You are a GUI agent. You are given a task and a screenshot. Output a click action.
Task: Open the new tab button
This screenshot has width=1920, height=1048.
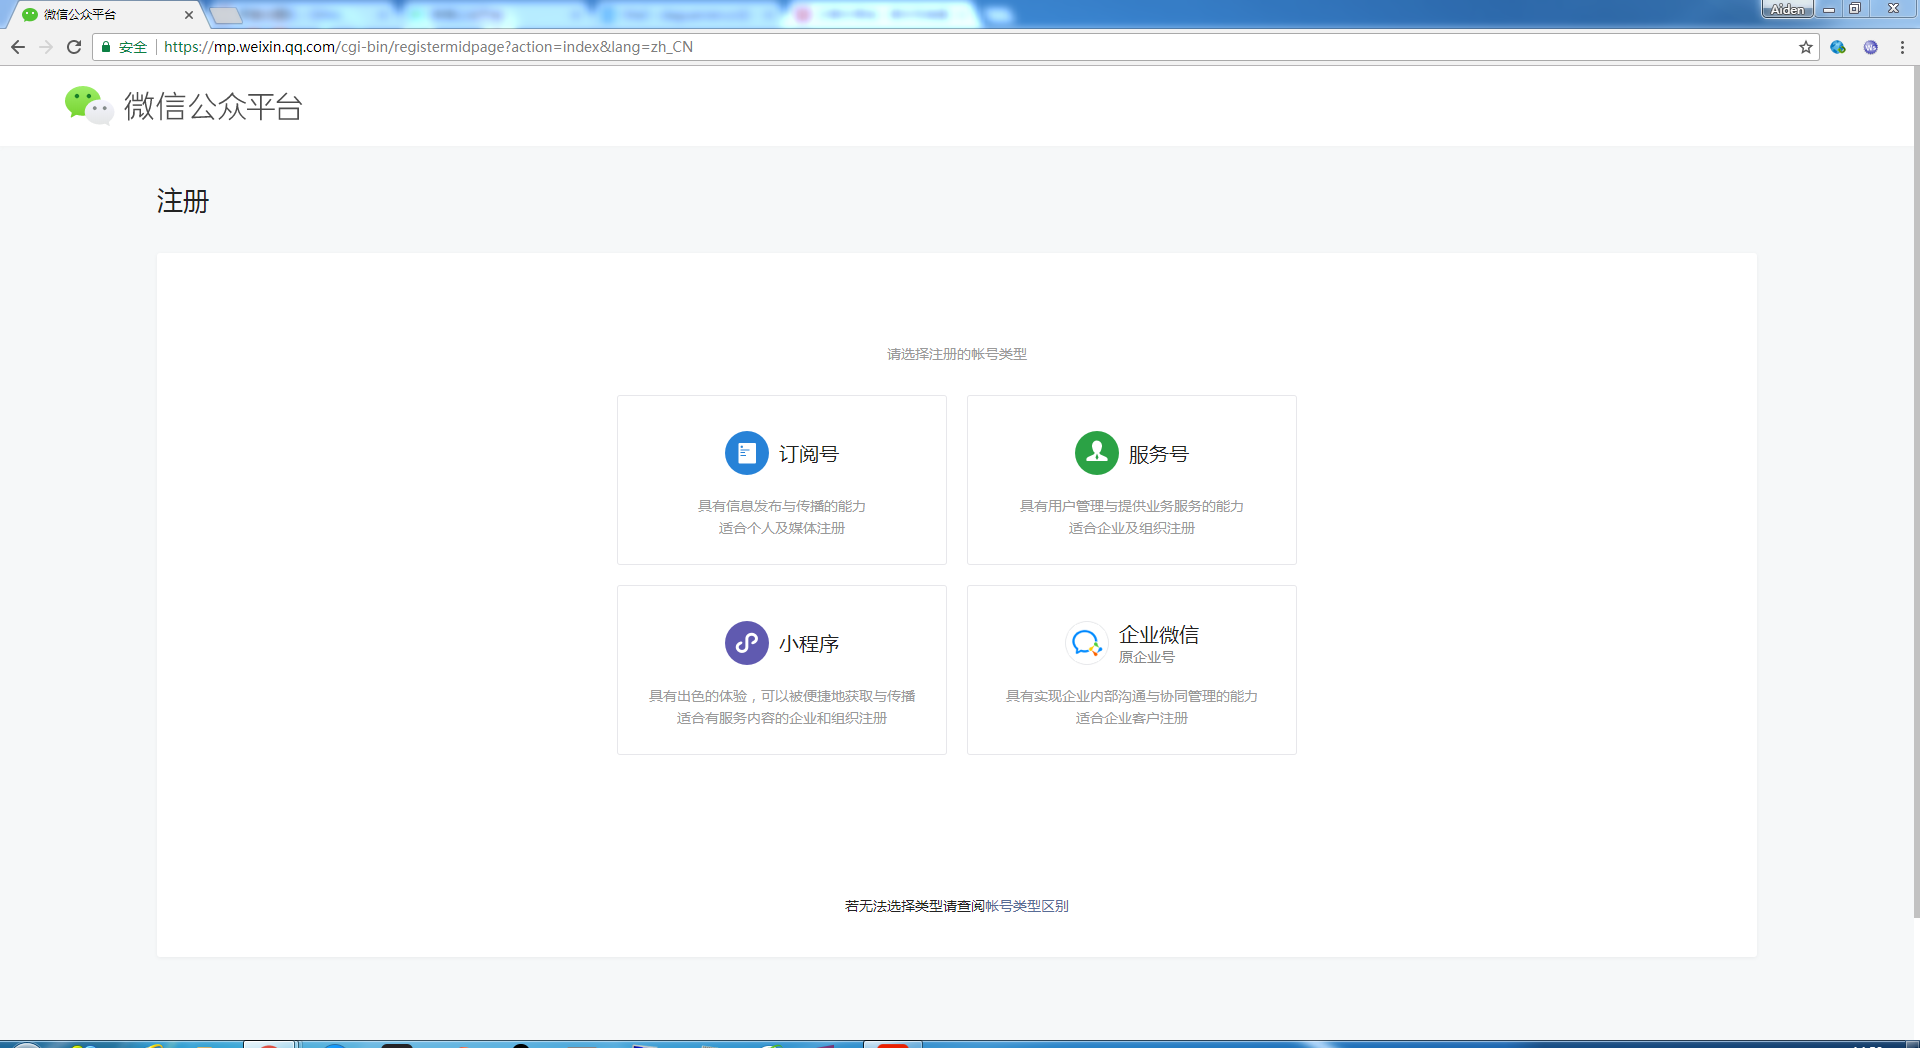pos(226,15)
